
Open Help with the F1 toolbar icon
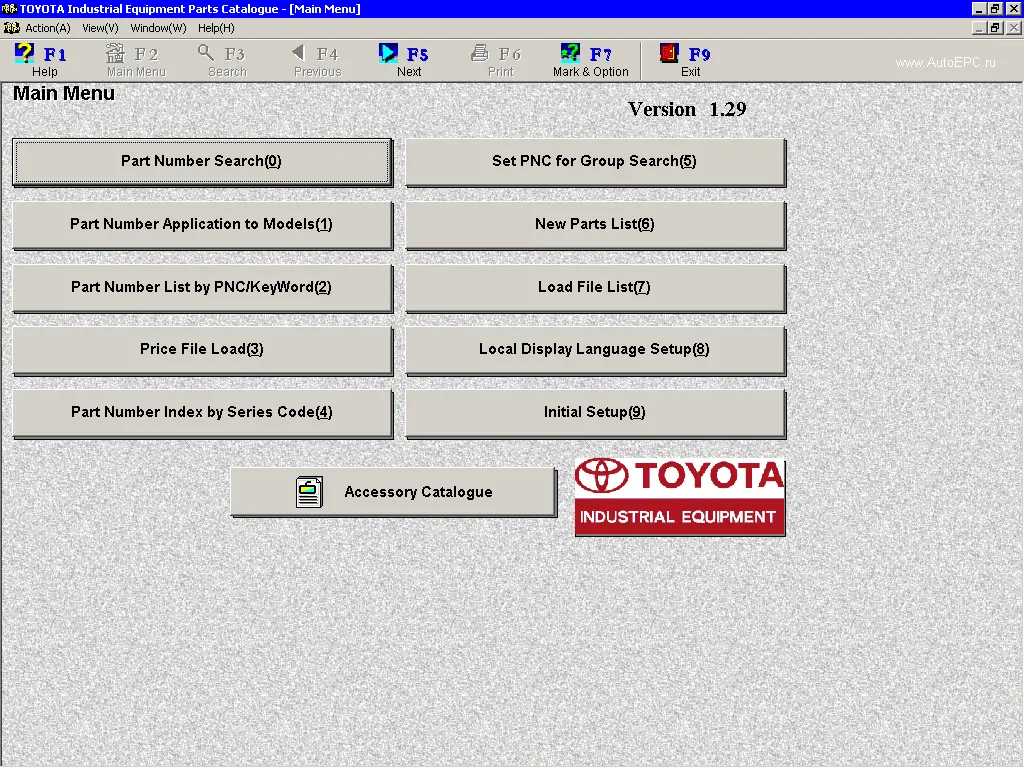pyautogui.click(x=24, y=54)
